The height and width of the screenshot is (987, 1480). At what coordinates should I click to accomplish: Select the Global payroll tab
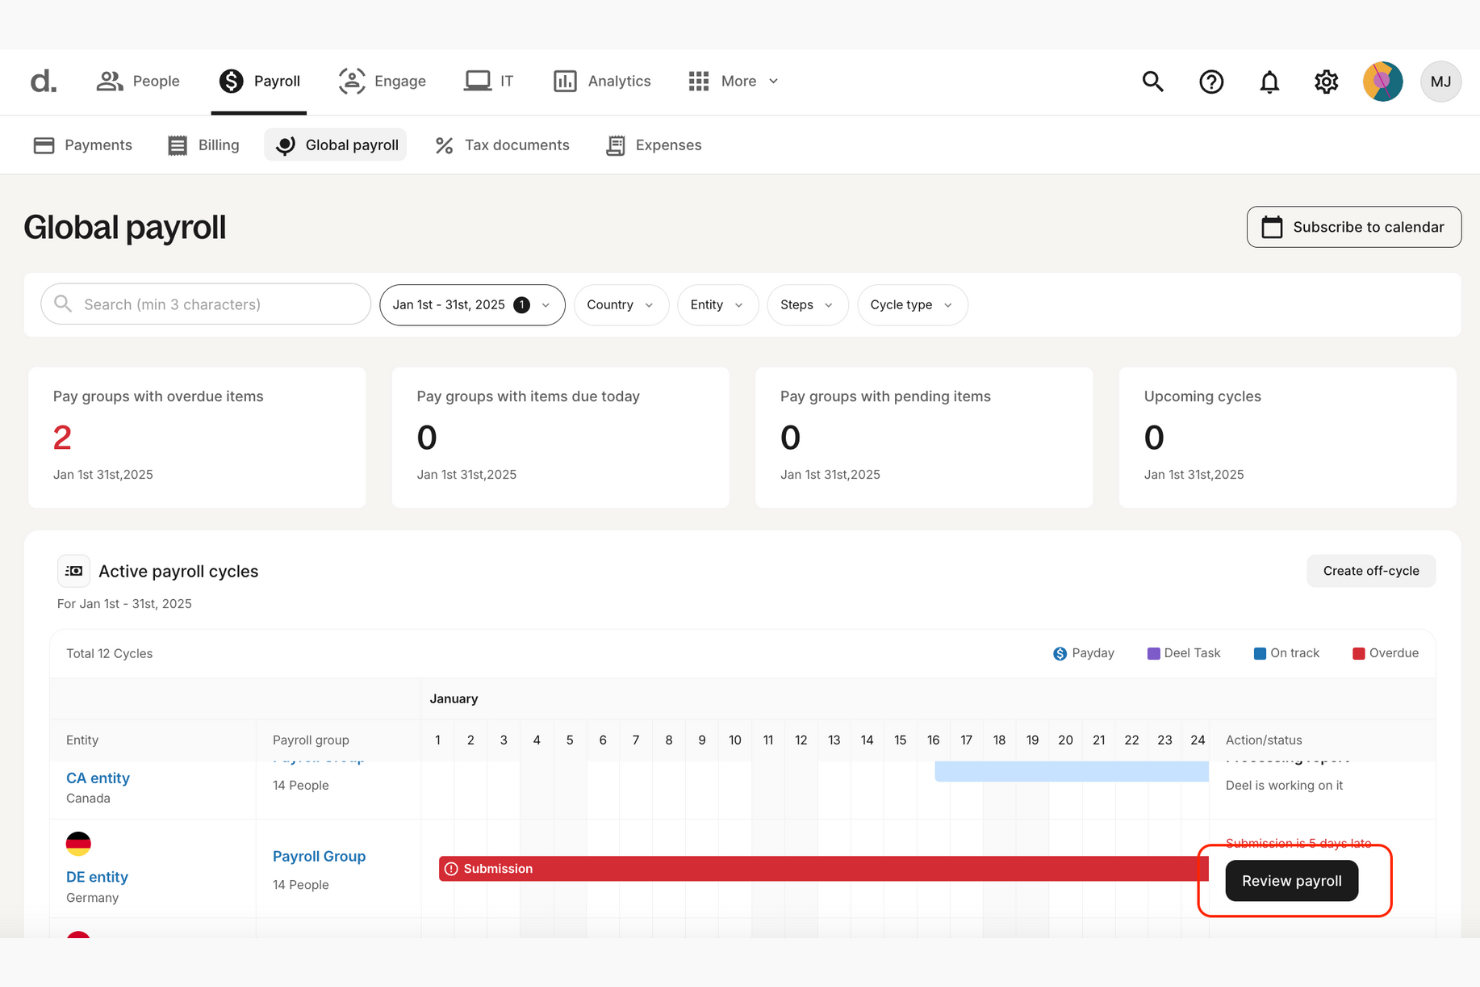(336, 145)
